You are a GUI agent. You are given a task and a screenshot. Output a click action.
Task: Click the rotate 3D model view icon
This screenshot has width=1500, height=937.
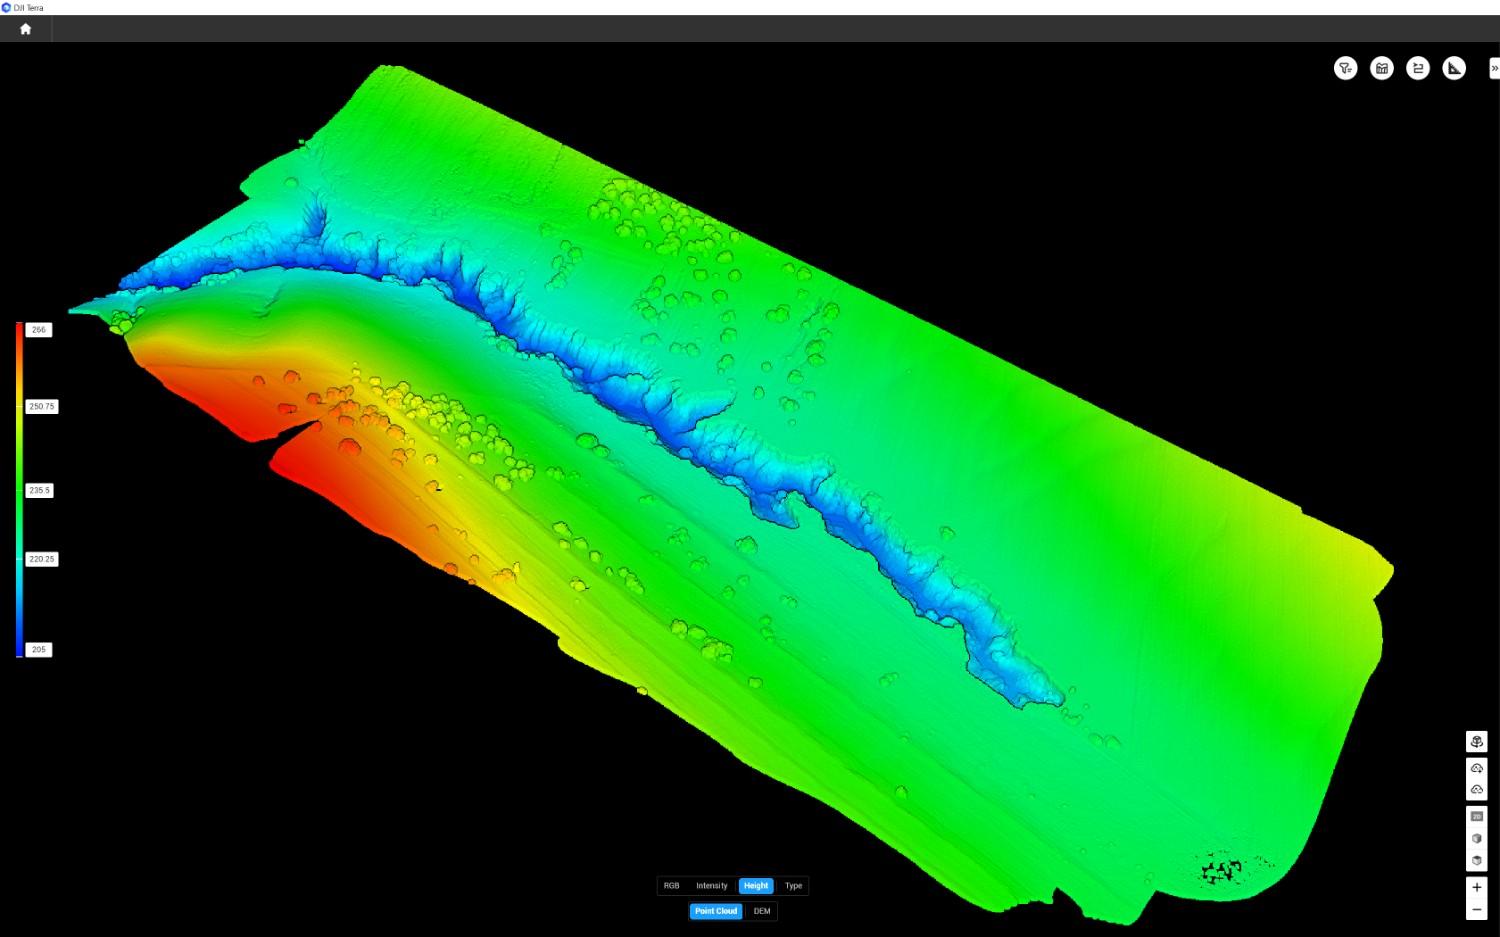click(1476, 741)
